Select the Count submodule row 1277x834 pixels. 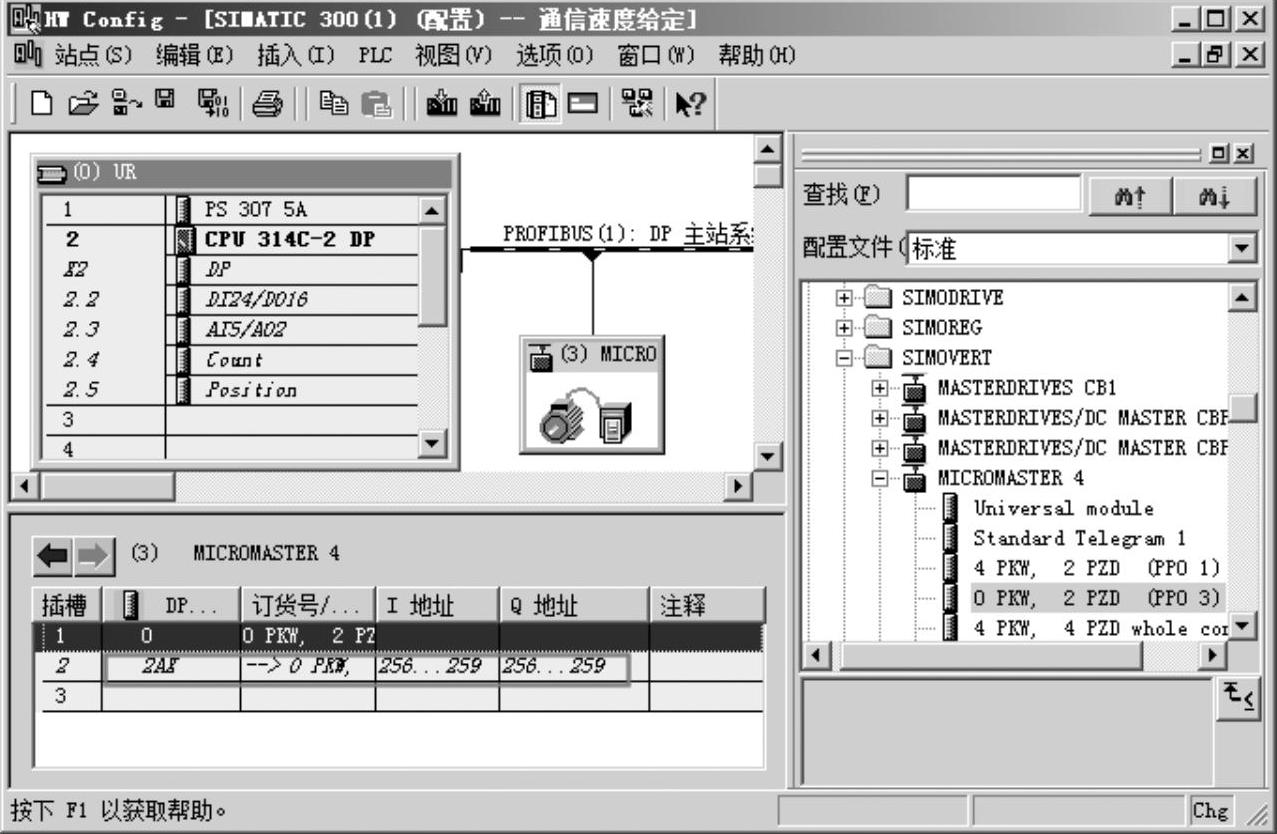(x=229, y=360)
